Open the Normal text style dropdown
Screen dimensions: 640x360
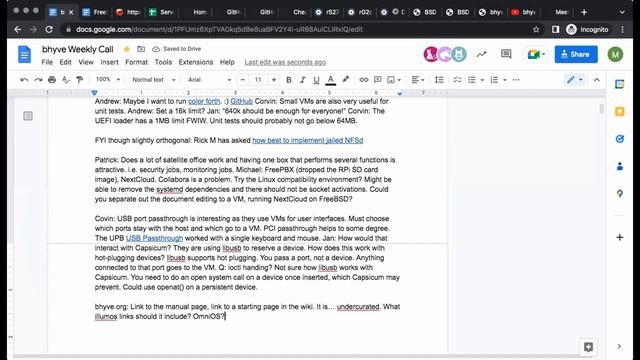pyautogui.click(x=153, y=80)
